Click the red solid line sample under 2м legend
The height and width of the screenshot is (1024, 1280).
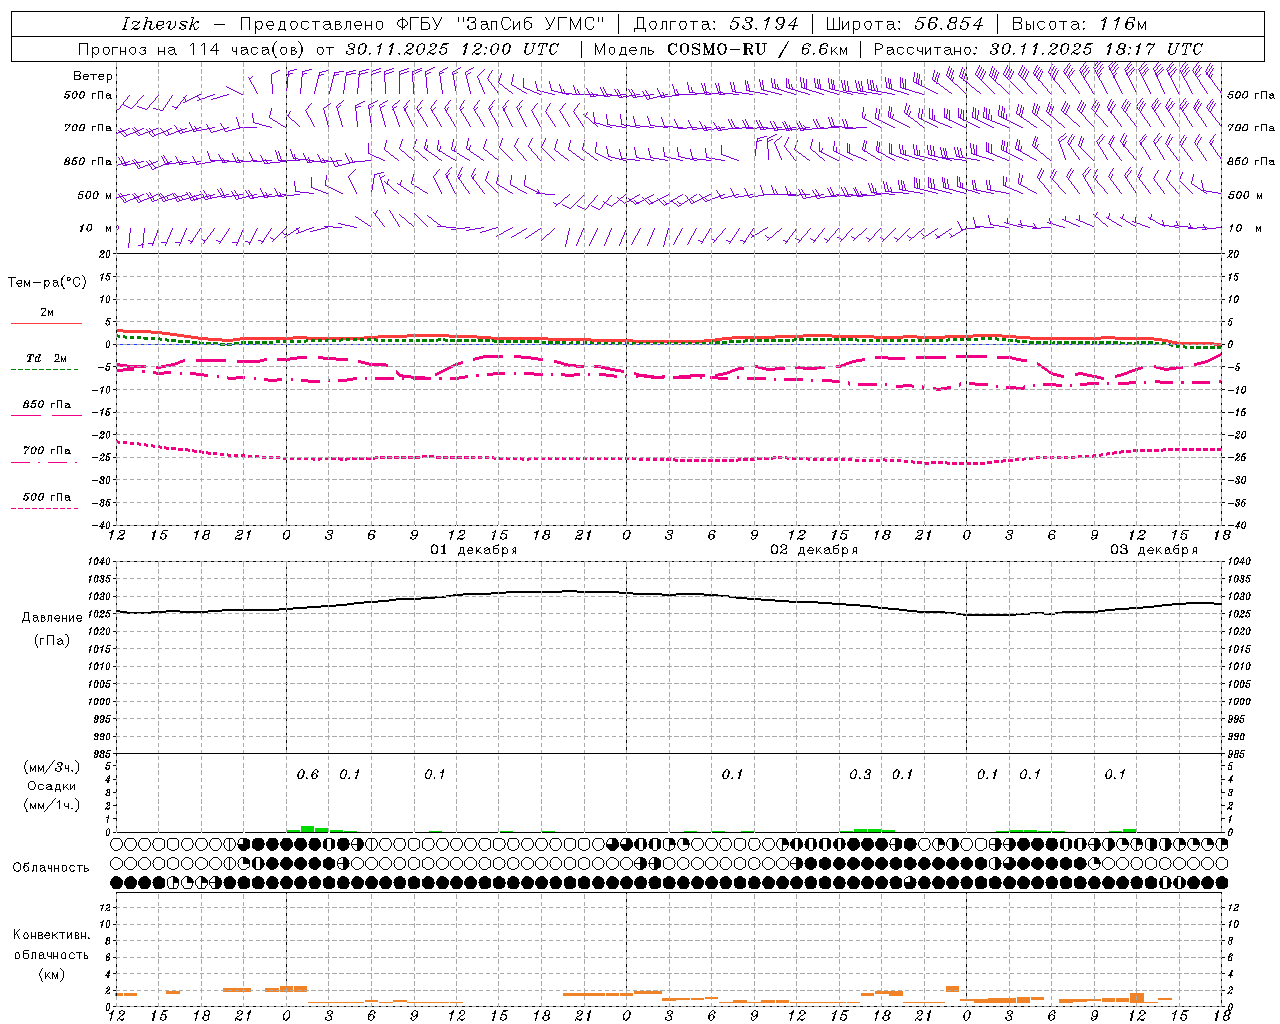click(46, 323)
